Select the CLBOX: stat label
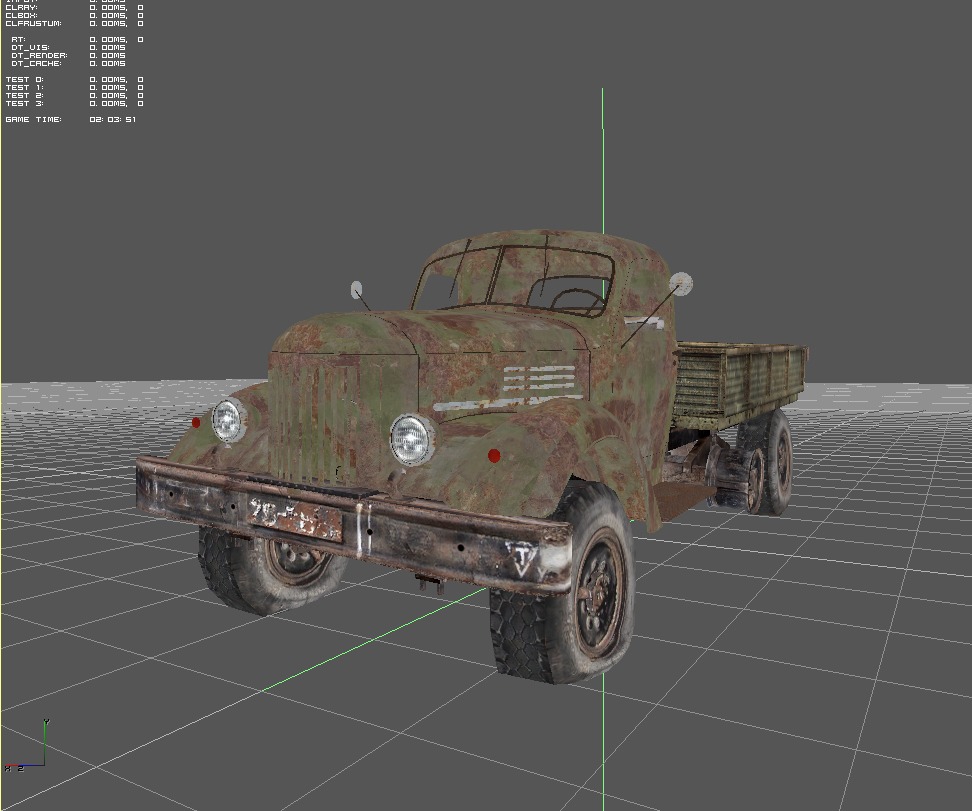This screenshot has height=811, width=972. click(21, 16)
